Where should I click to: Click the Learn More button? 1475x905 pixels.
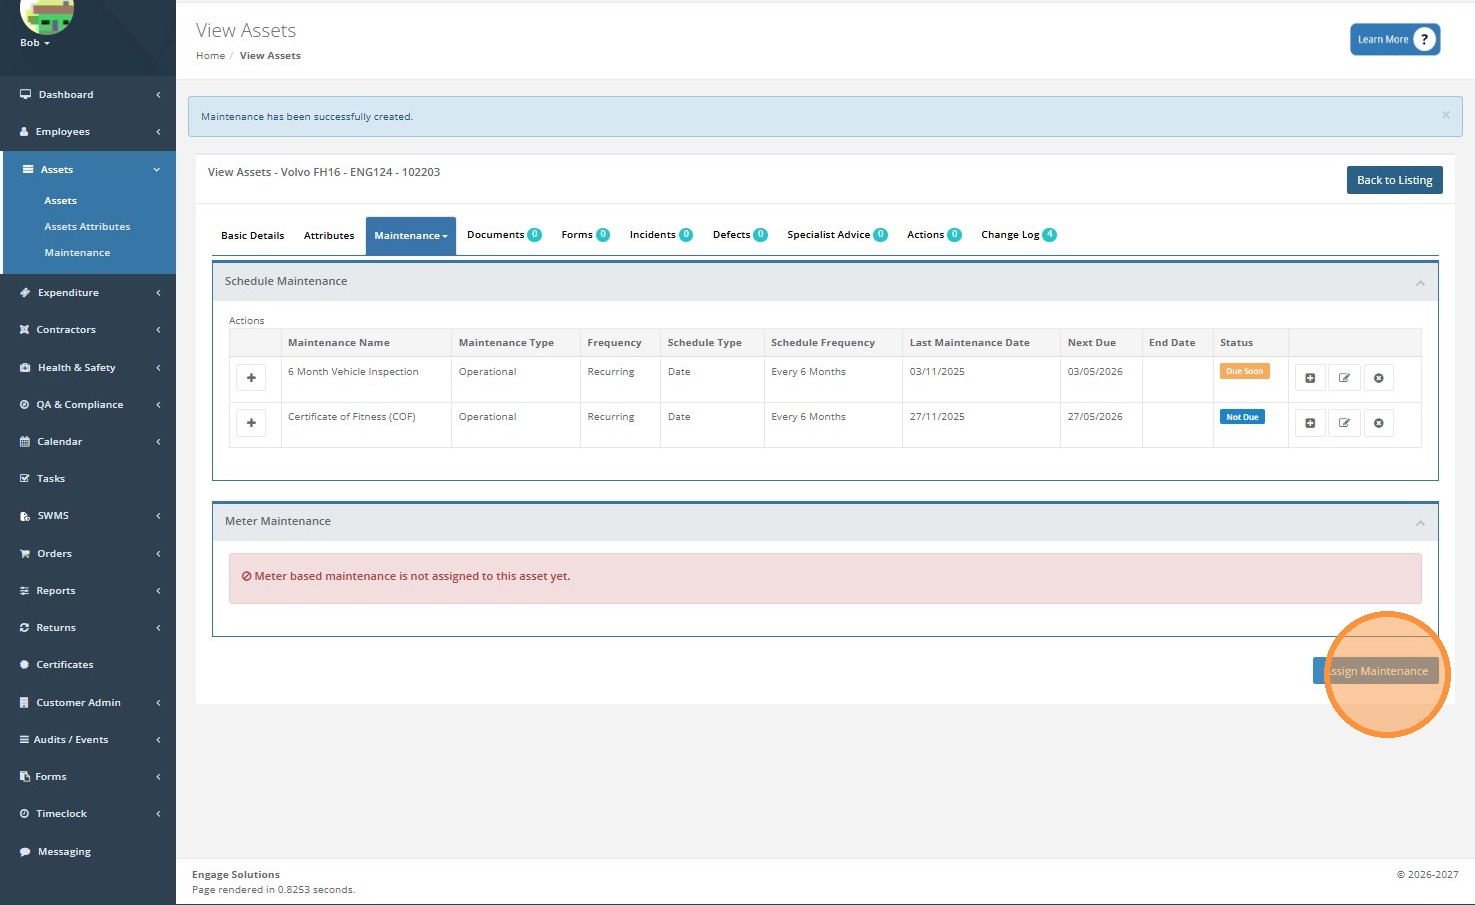click(x=1395, y=39)
